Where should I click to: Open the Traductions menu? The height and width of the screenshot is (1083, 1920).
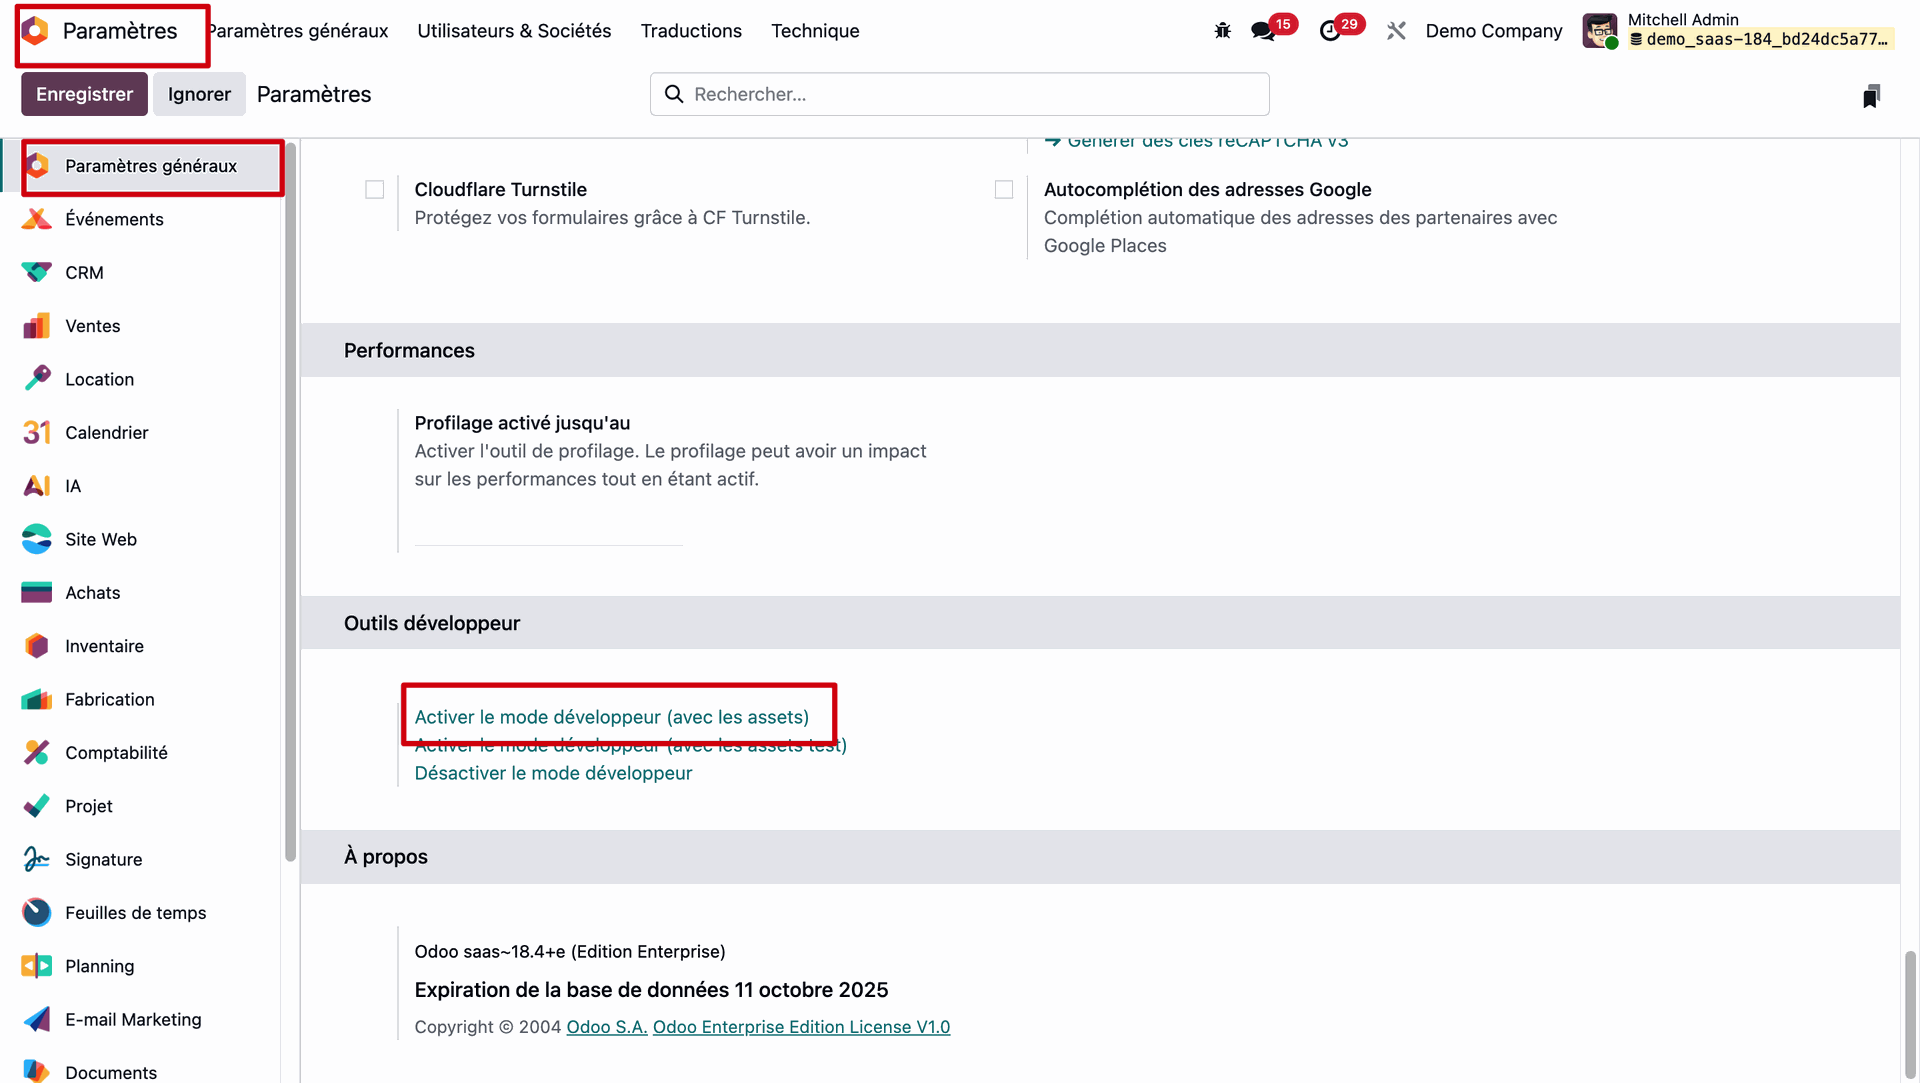691,31
